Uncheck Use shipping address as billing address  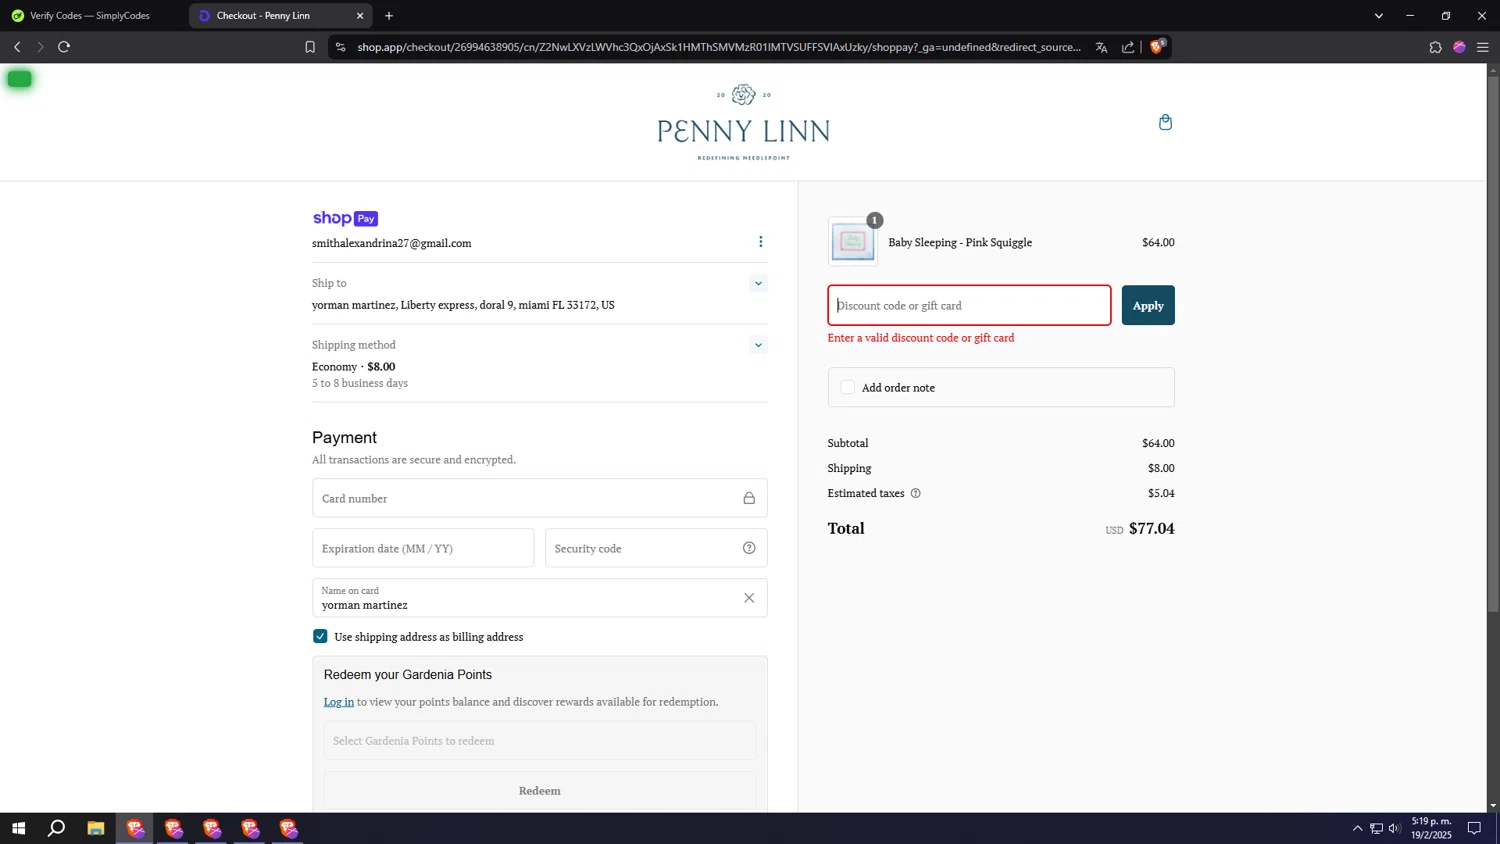coord(320,636)
